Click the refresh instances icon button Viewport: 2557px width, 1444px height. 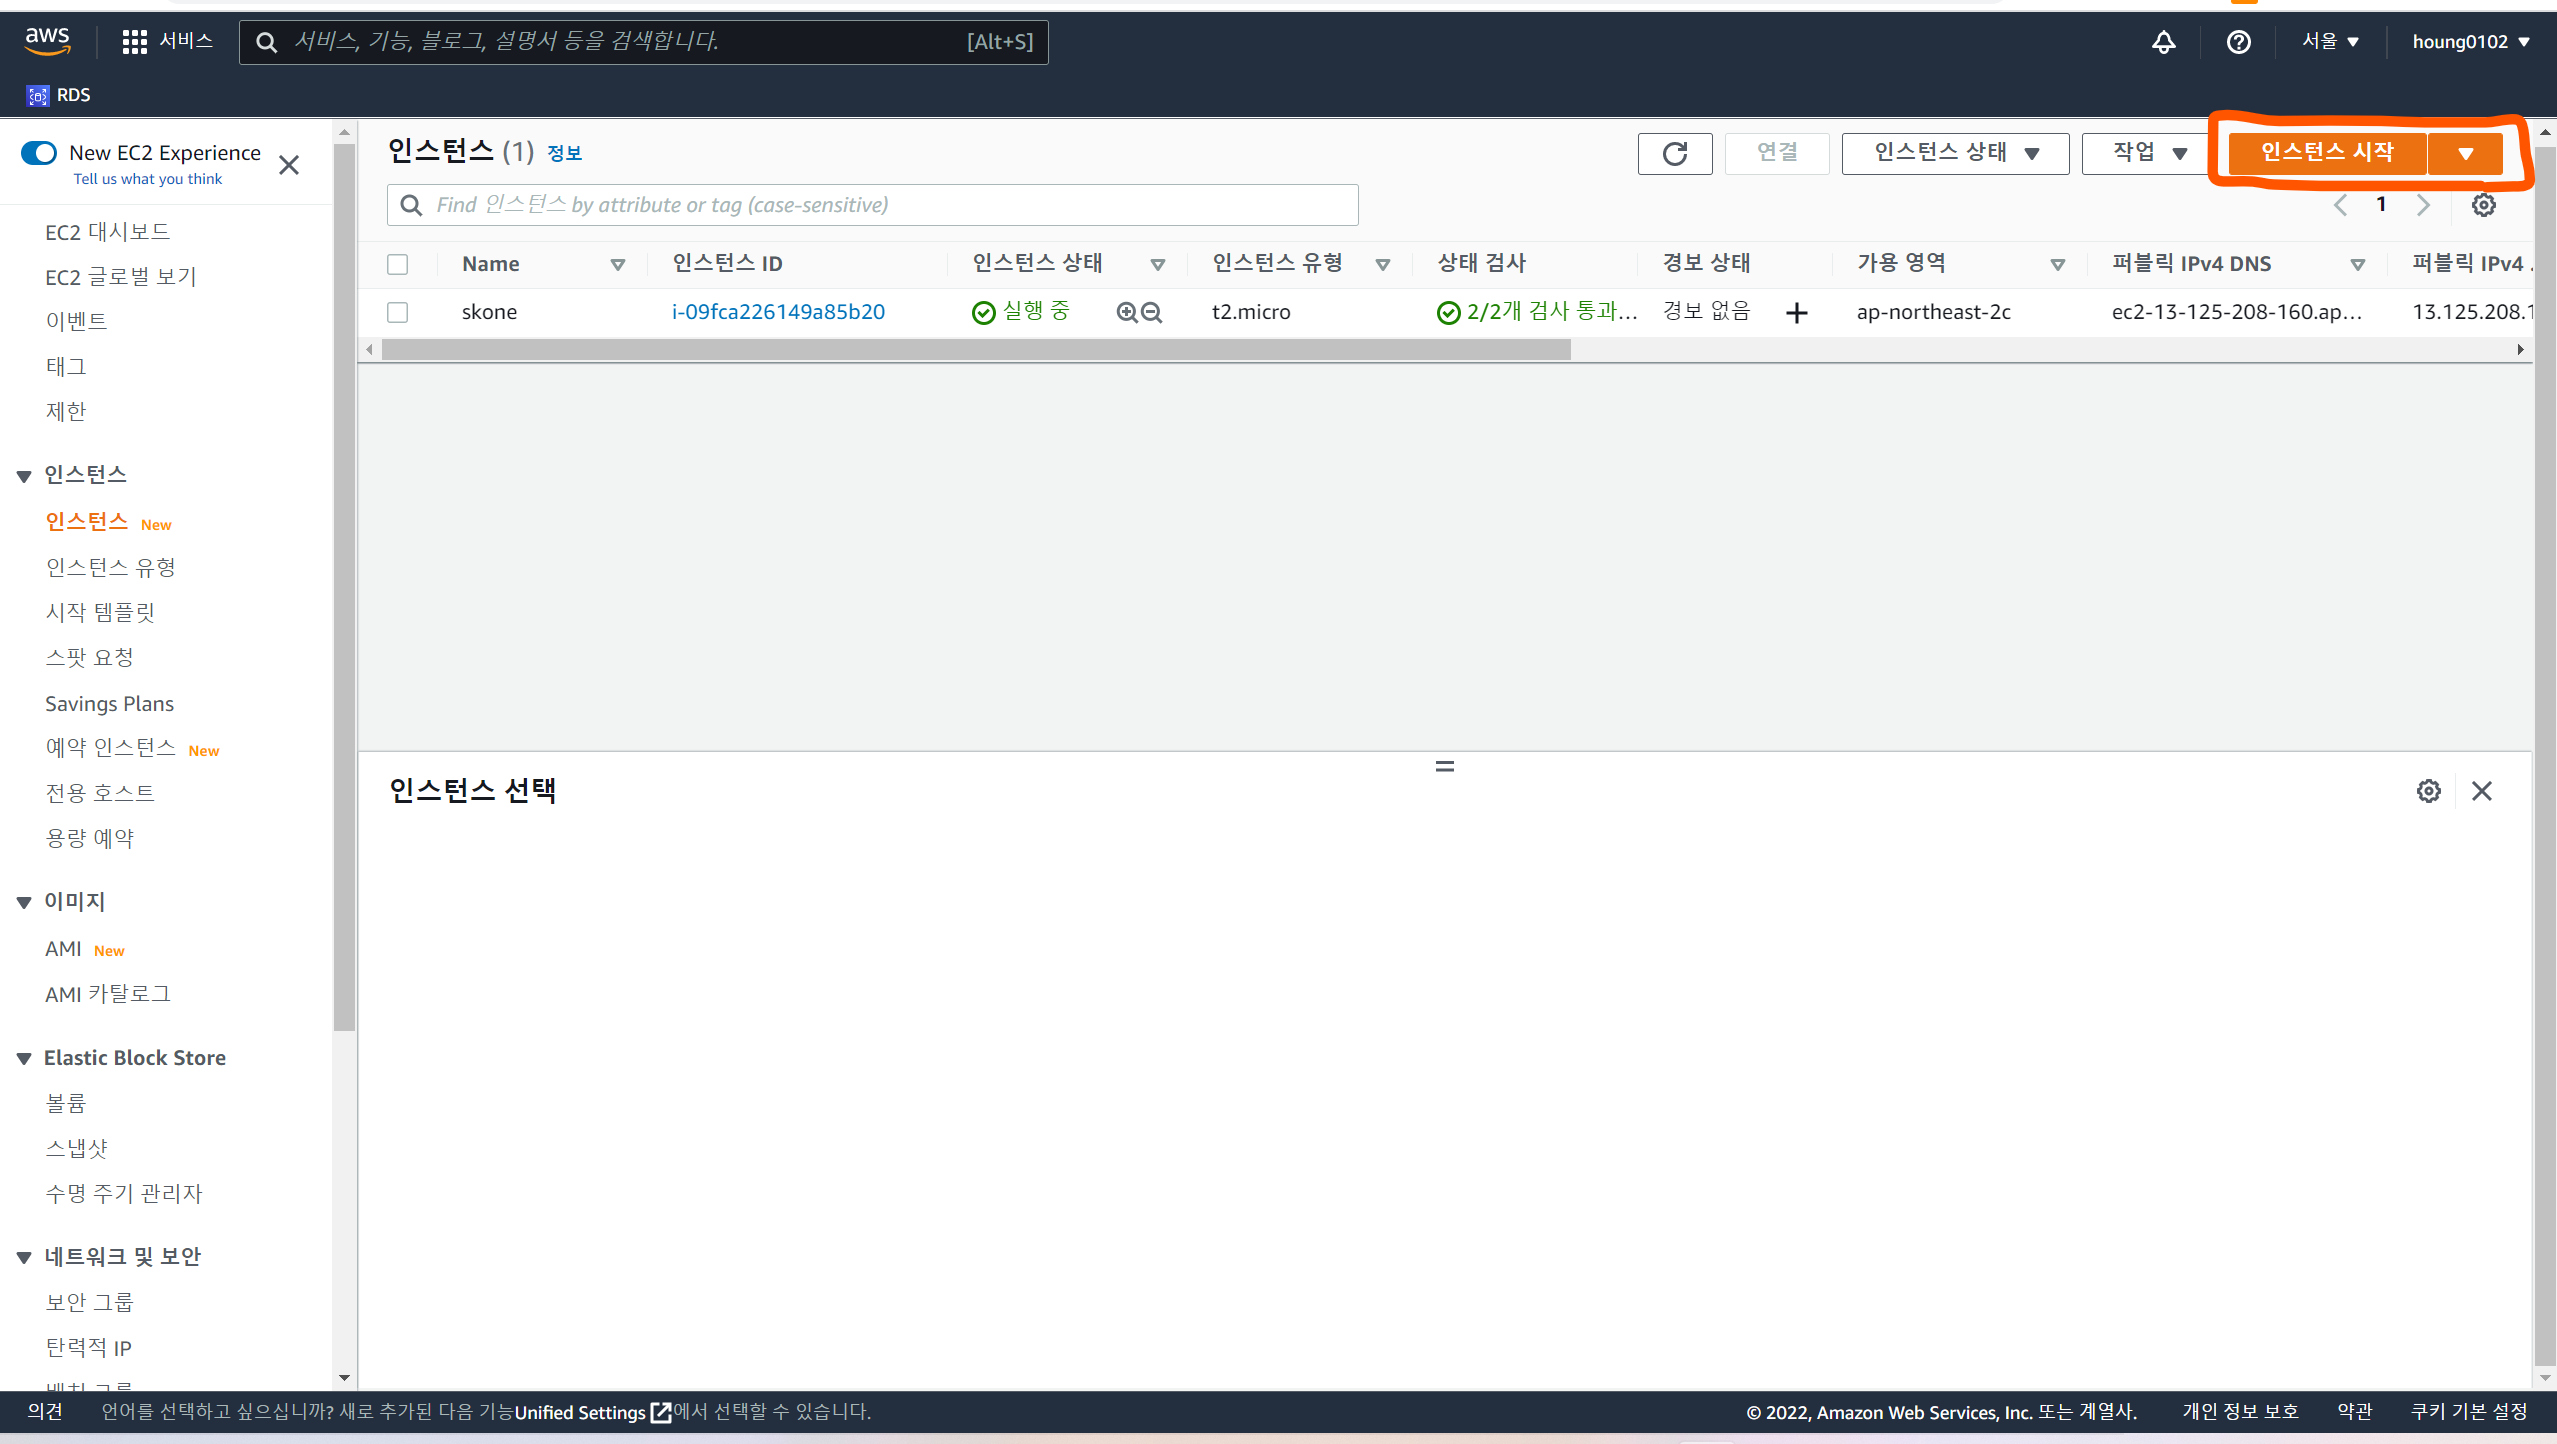(x=1674, y=153)
